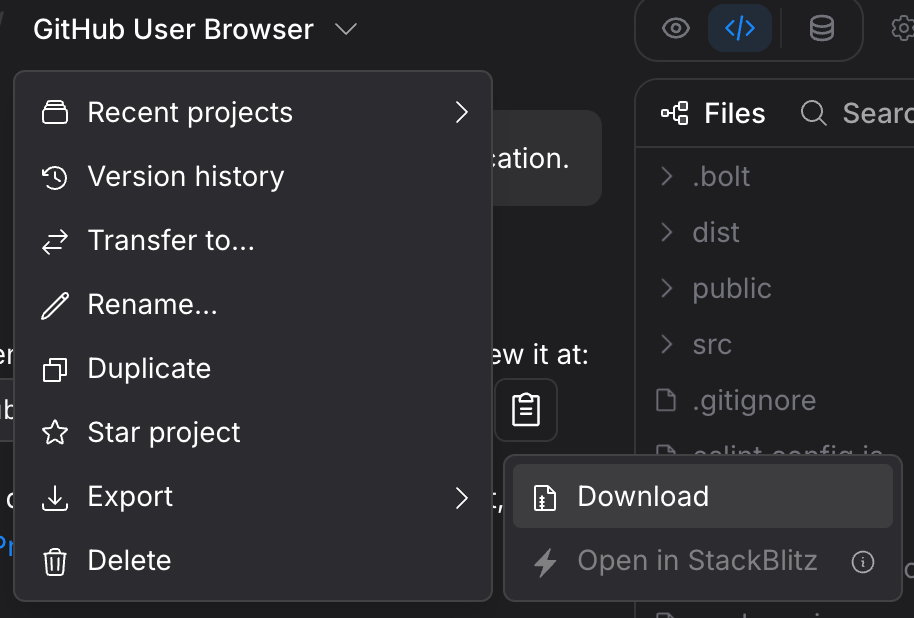
Task: Select Open in StackBlitz
Action: 702,561
